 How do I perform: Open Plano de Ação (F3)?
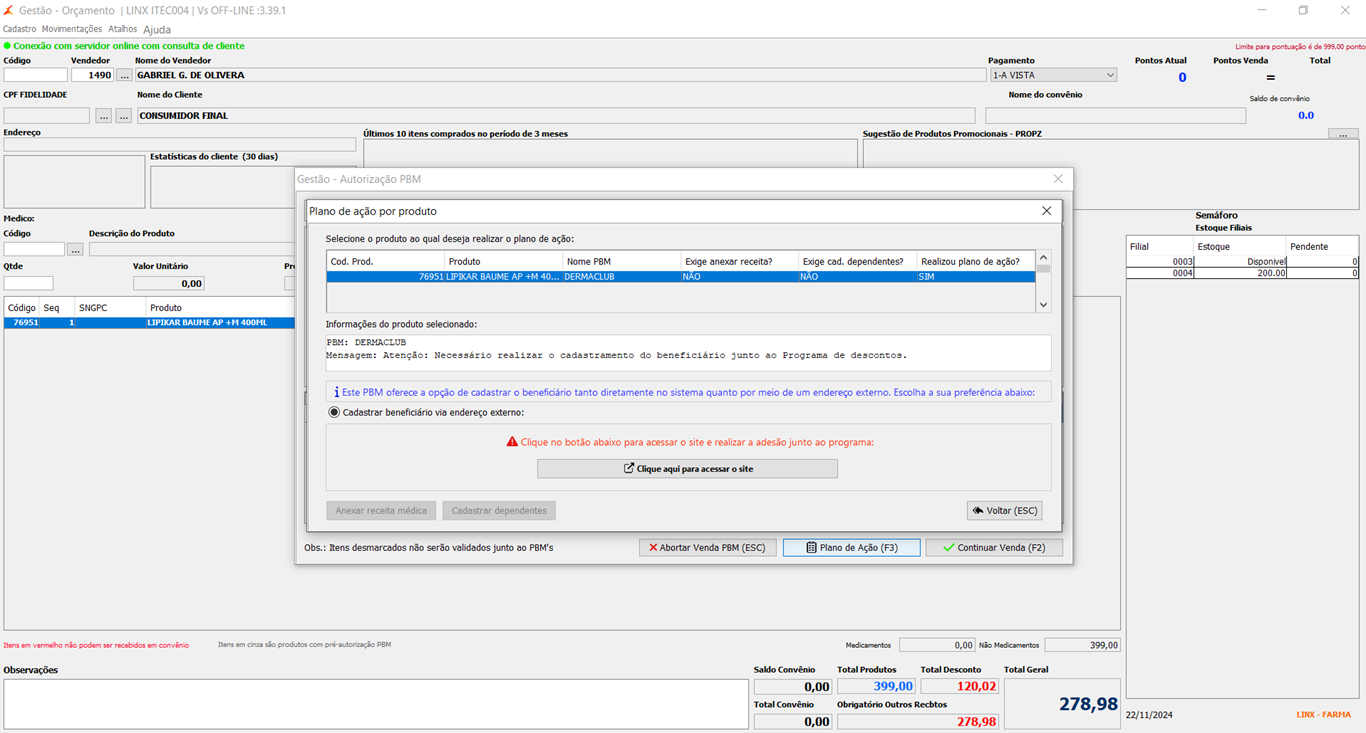click(x=851, y=548)
